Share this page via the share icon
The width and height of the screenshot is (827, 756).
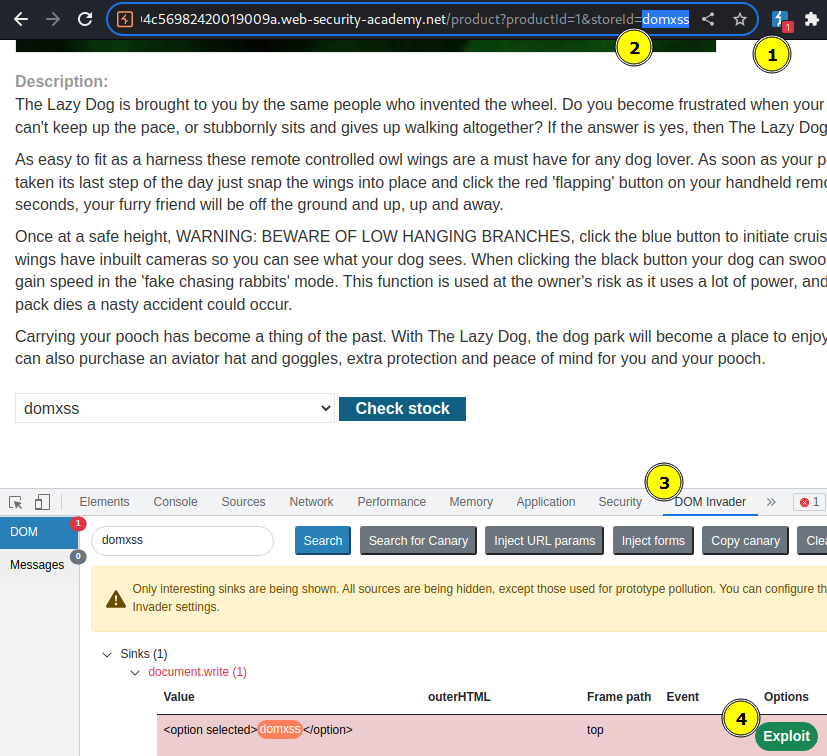point(708,20)
